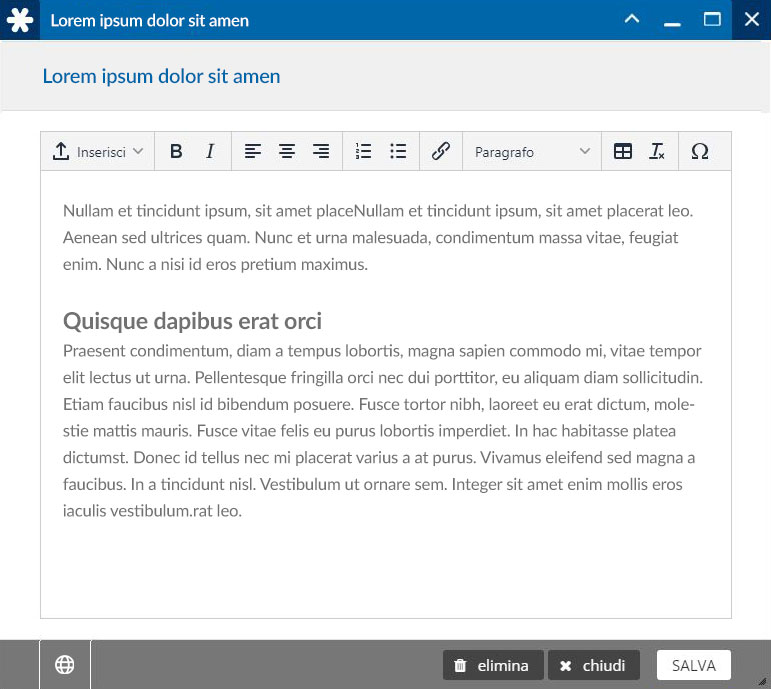The width and height of the screenshot is (771, 689).
Task: Collapse the window with the up chevron
Action: 632,19
